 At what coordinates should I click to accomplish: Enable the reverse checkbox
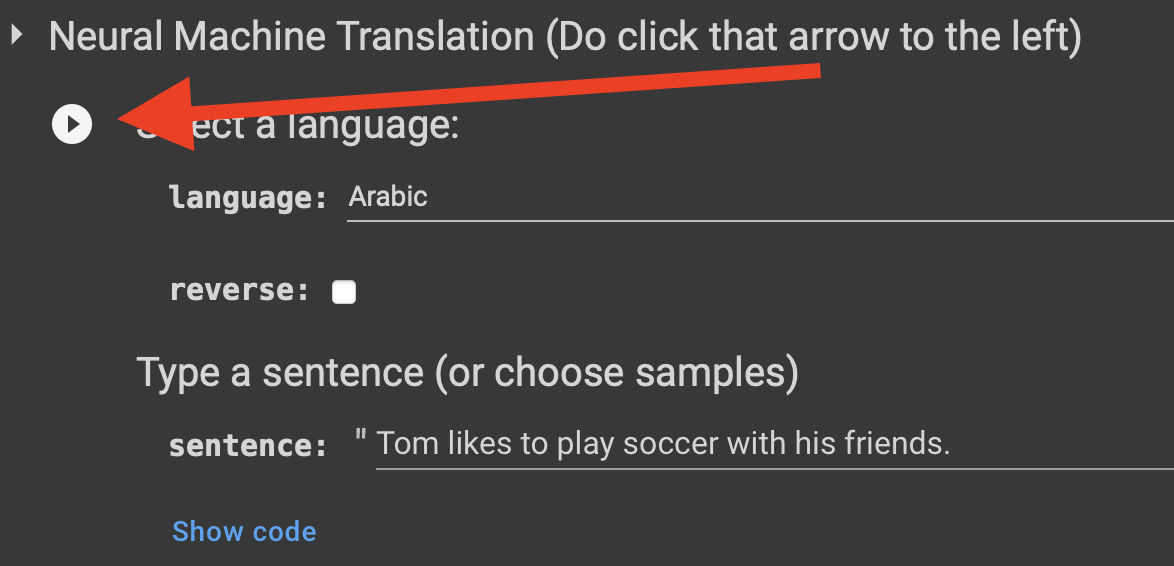coord(344,292)
